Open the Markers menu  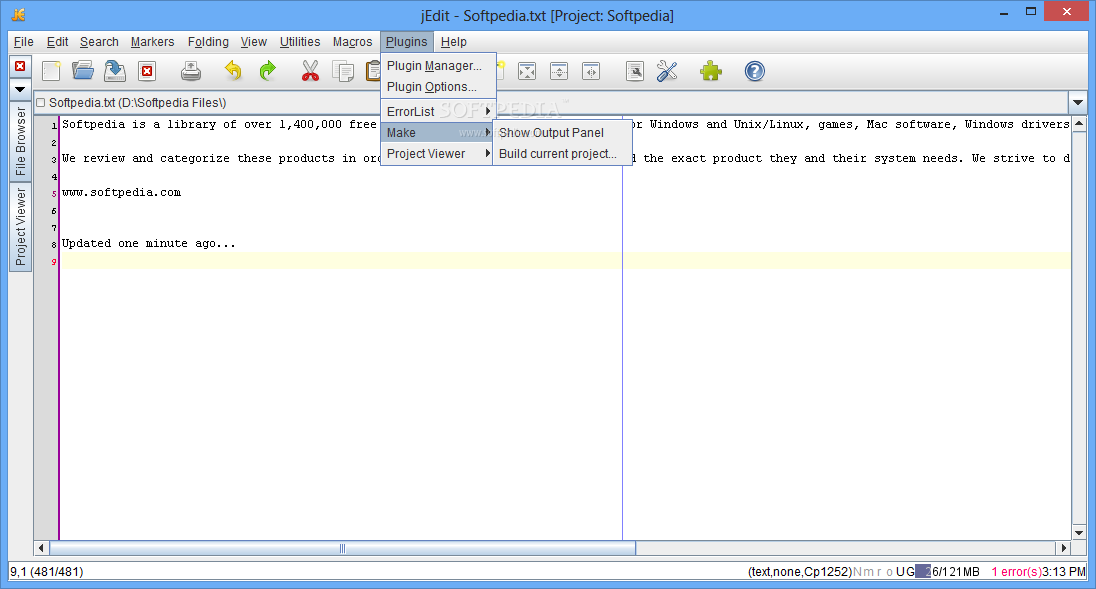[x=152, y=42]
